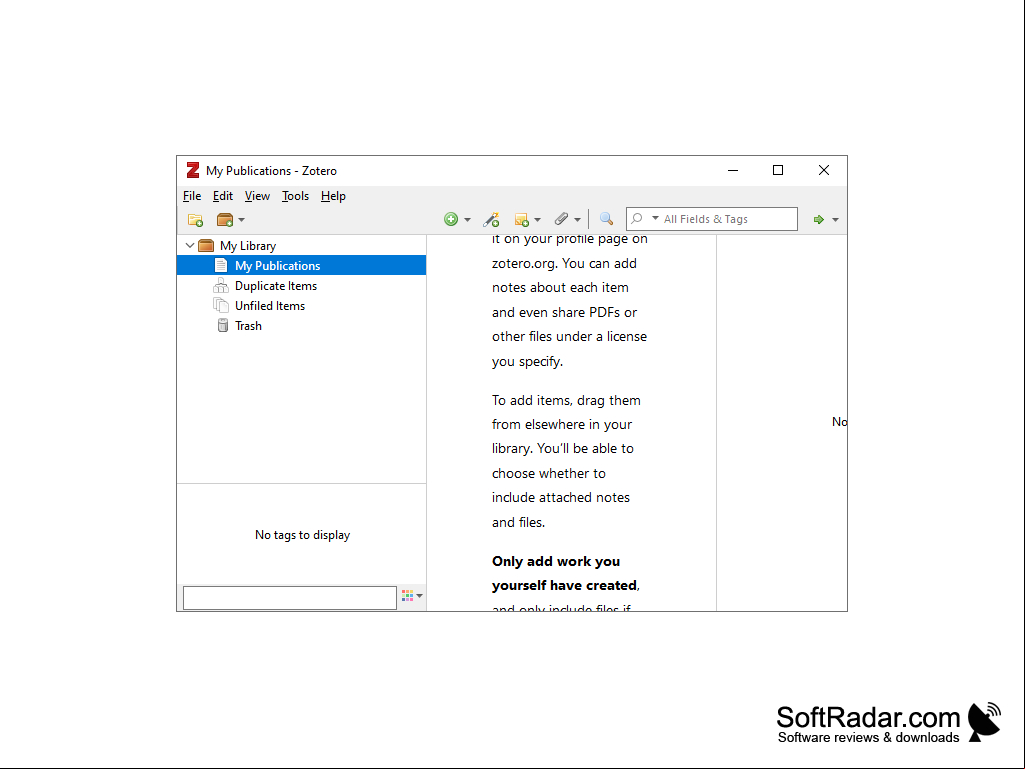This screenshot has width=1025, height=769.
Task: Select Duplicate Items in the tree
Action: tap(276, 286)
